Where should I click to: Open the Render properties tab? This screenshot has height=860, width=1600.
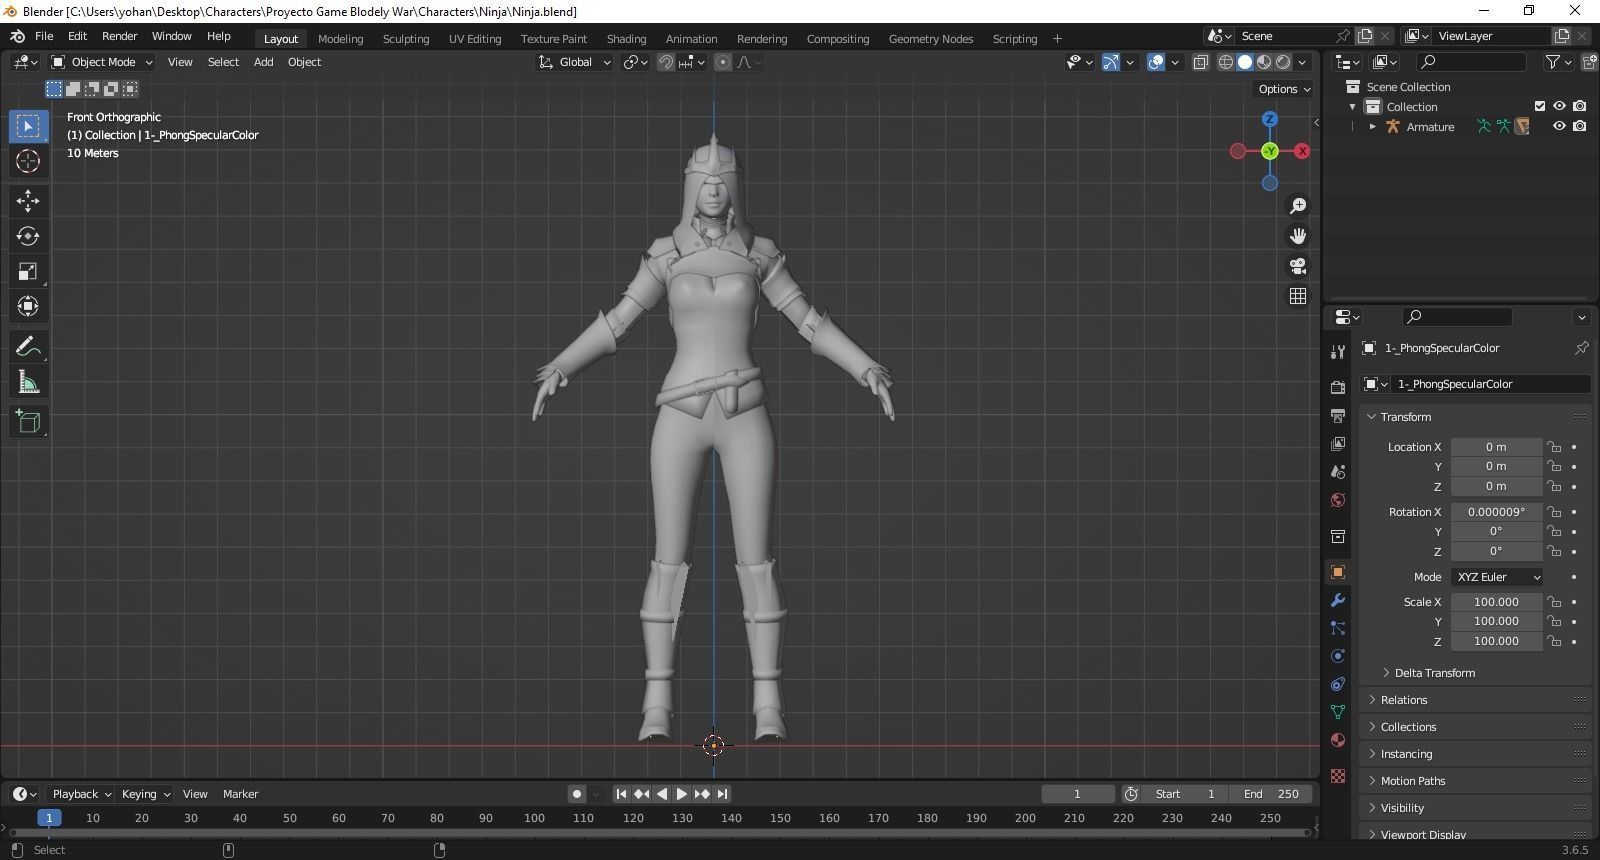tap(1338, 387)
